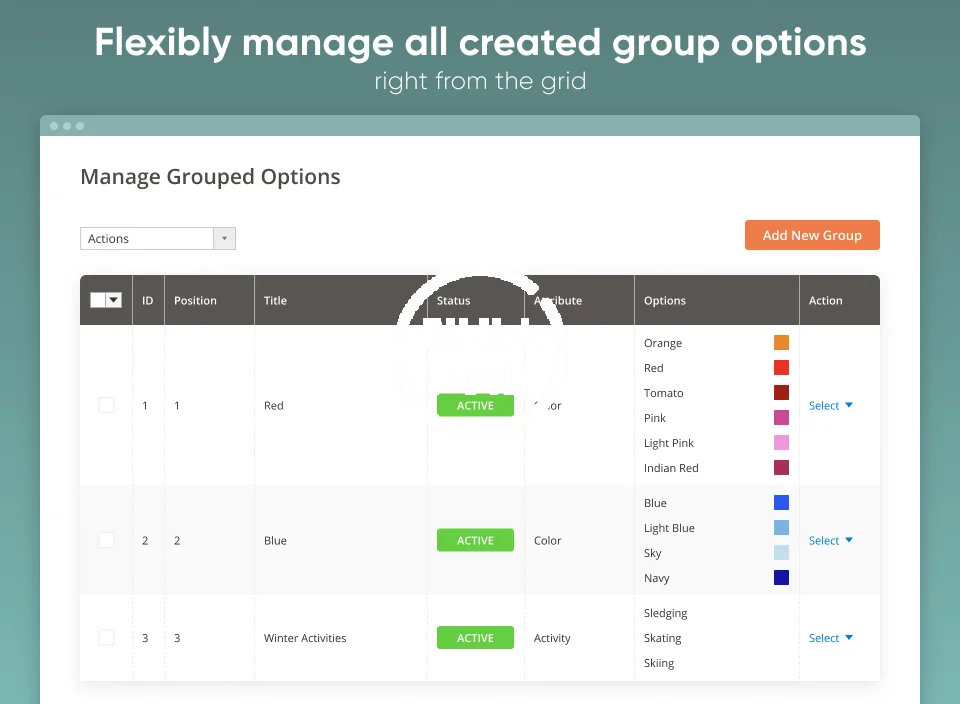Viewport: 960px width, 704px height.
Task: Open Select action menu for Blue row
Action: coord(830,541)
